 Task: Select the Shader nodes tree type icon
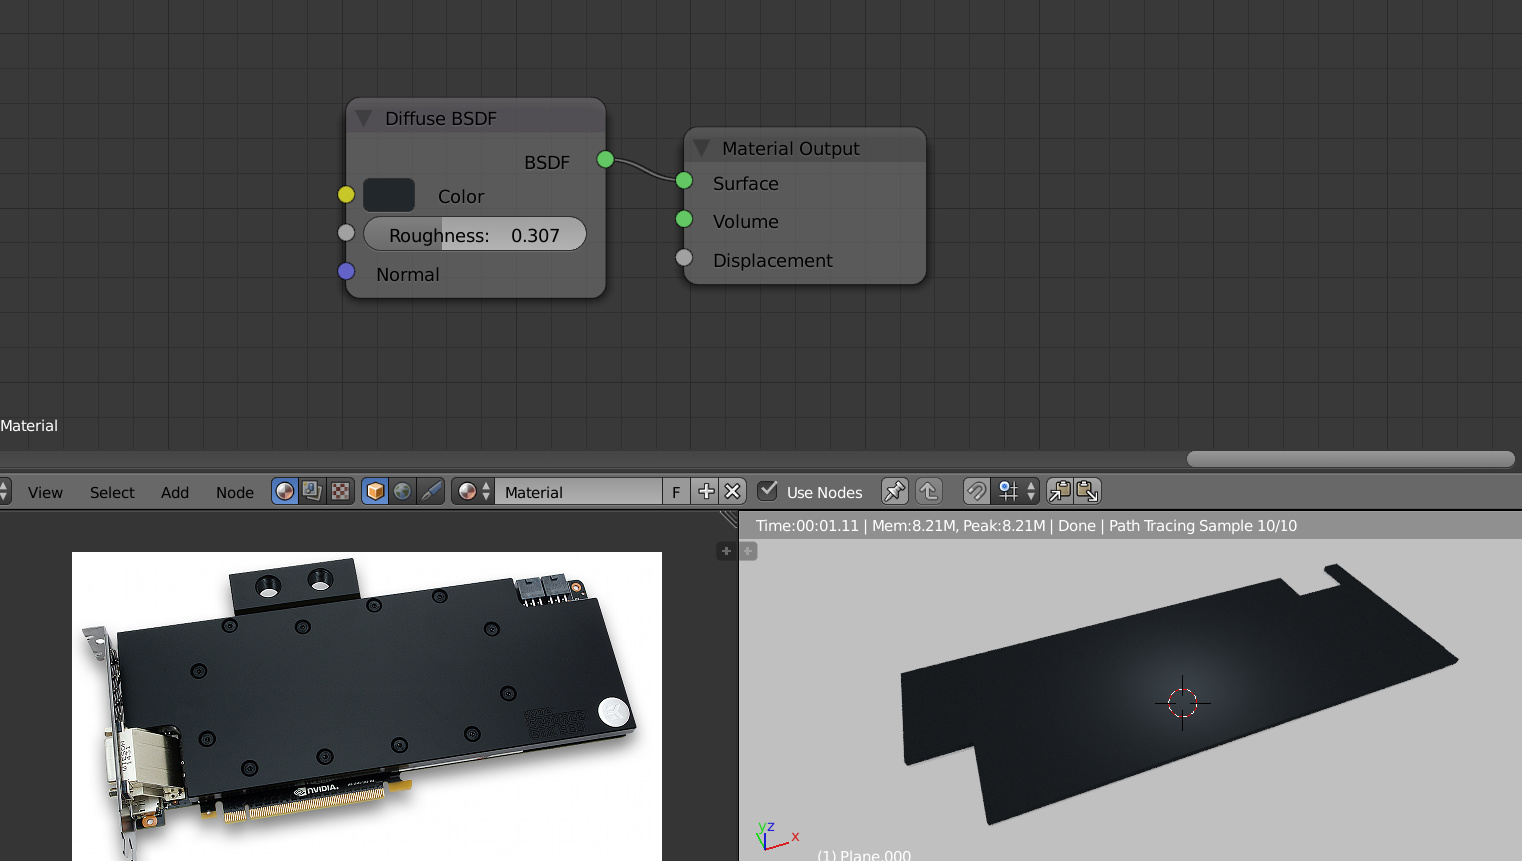(x=285, y=492)
